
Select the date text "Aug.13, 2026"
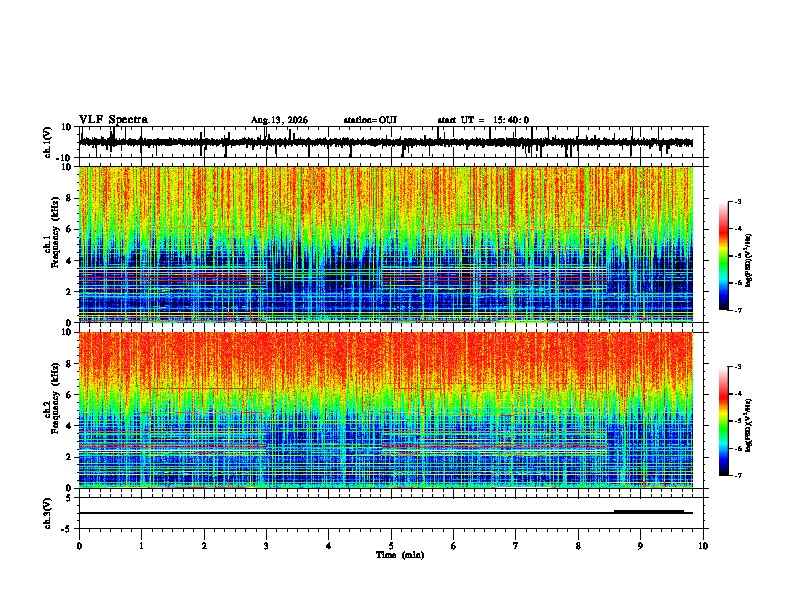pyautogui.click(x=279, y=120)
